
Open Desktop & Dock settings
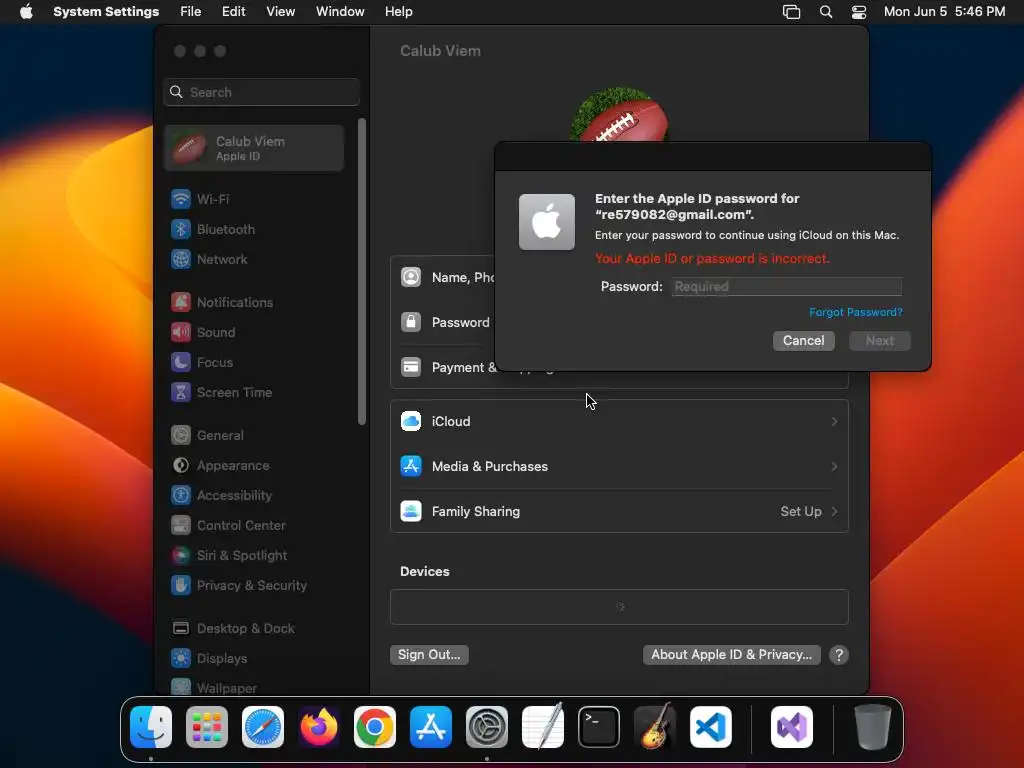tap(233, 629)
